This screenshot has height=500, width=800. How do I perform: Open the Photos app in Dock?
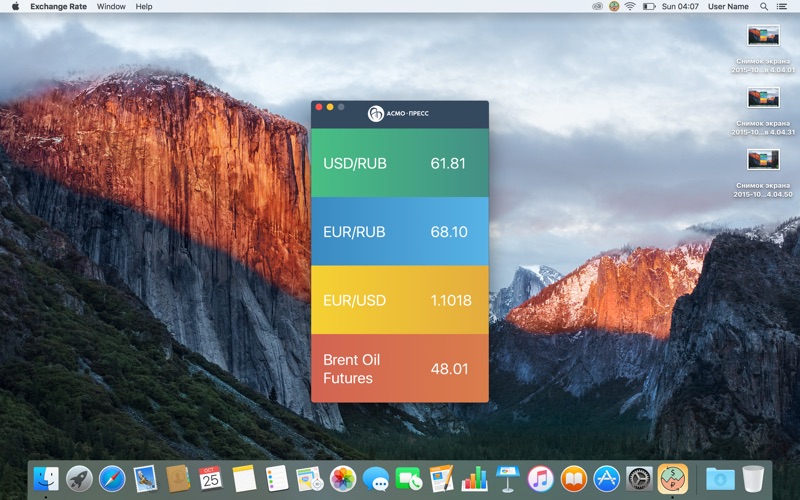pyautogui.click(x=343, y=479)
